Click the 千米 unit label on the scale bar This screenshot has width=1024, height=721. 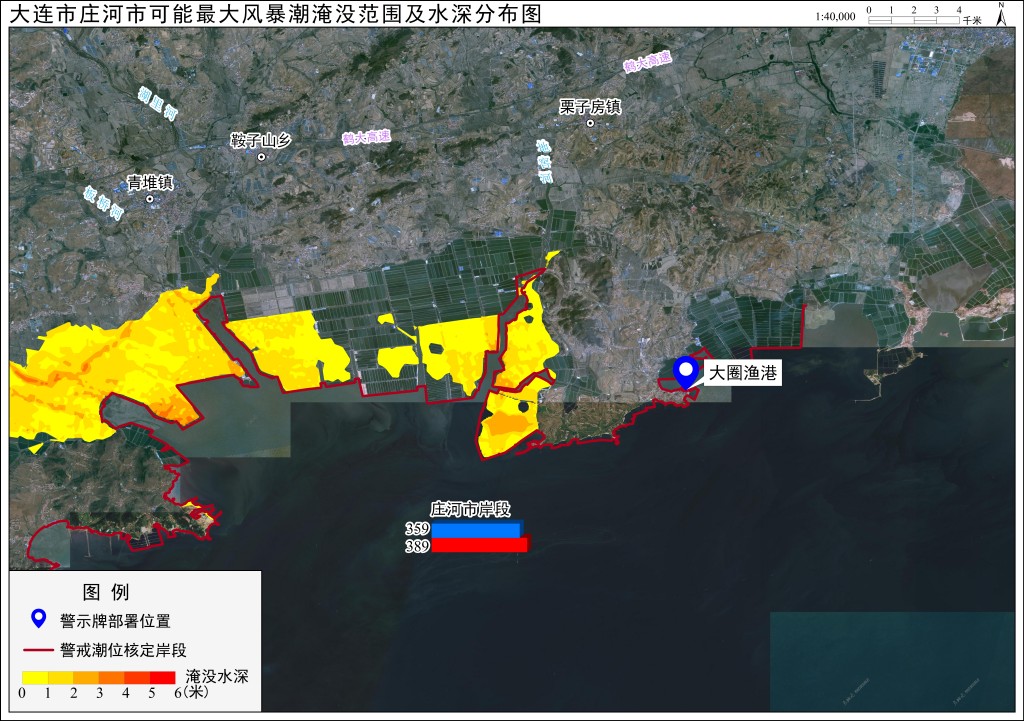[x=972, y=20]
